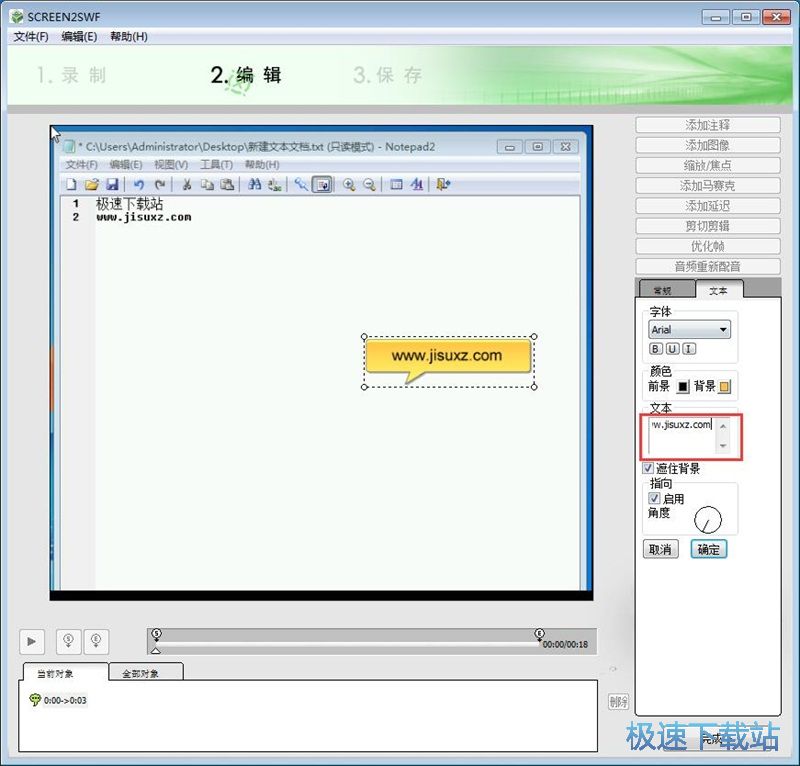The width and height of the screenshot is (800, 766).
Task: Click the bottom-right handle of the callout
Action: point(534,387)
